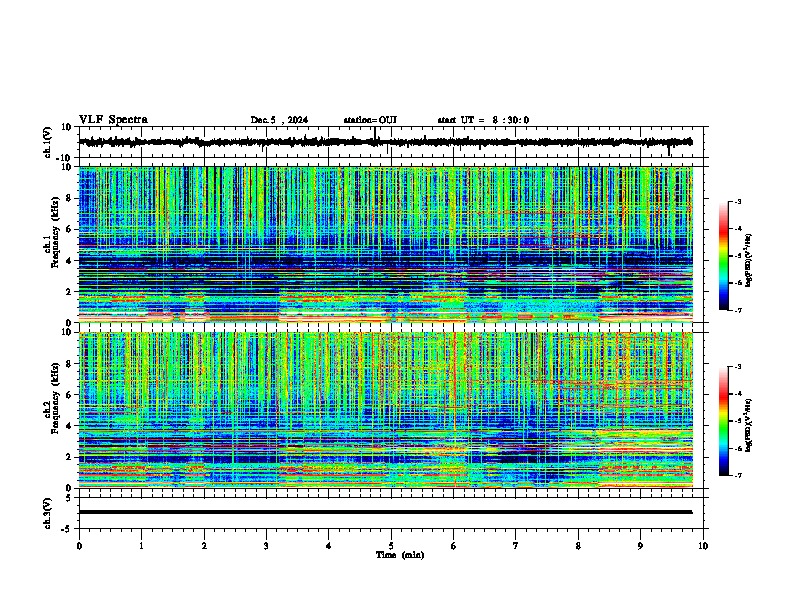Click the '10' kHz tick on ch.2 spectrogram
Image resolution: width=792 pixels, height=612 pixels.
point(67,332)
